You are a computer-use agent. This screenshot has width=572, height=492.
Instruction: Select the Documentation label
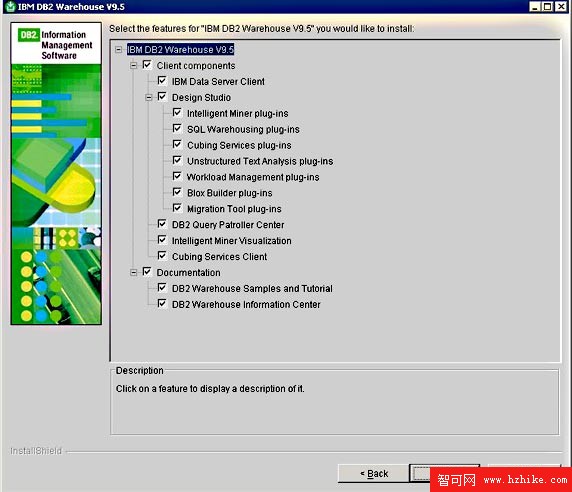(189, 273)
